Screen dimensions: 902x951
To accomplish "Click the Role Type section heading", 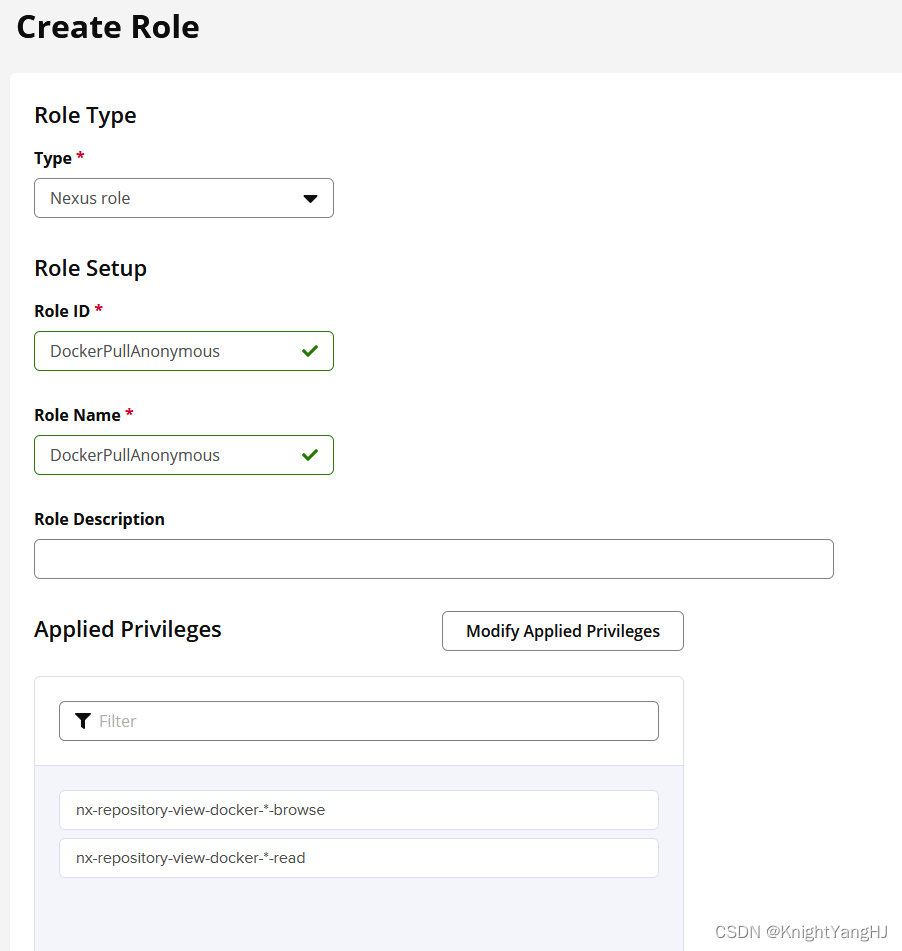I will (86, 116).
